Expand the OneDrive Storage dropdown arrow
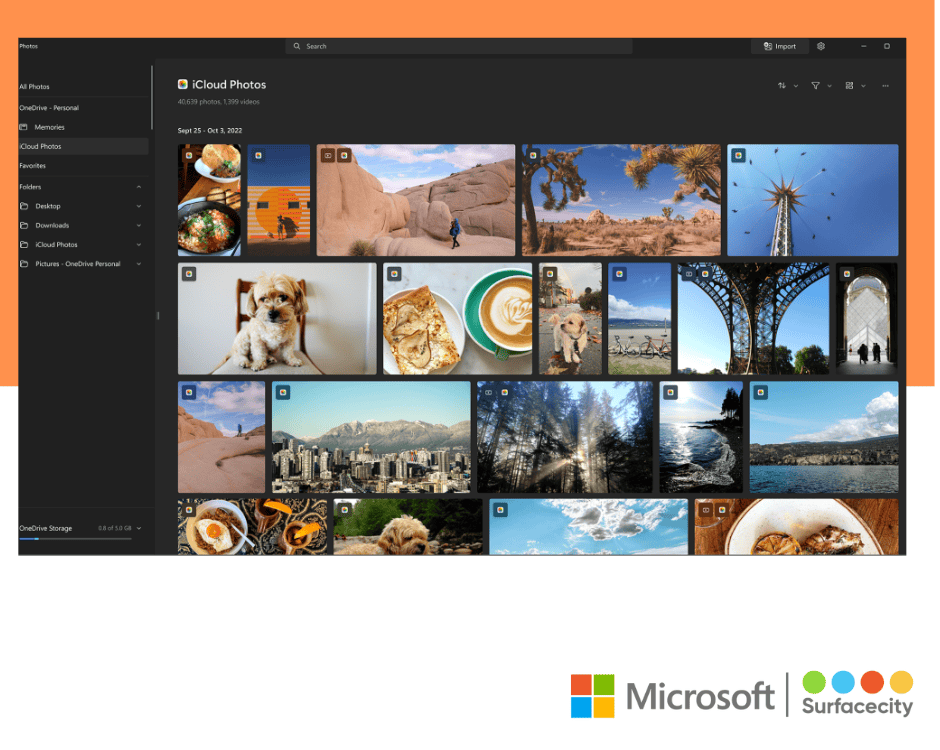 139,528
